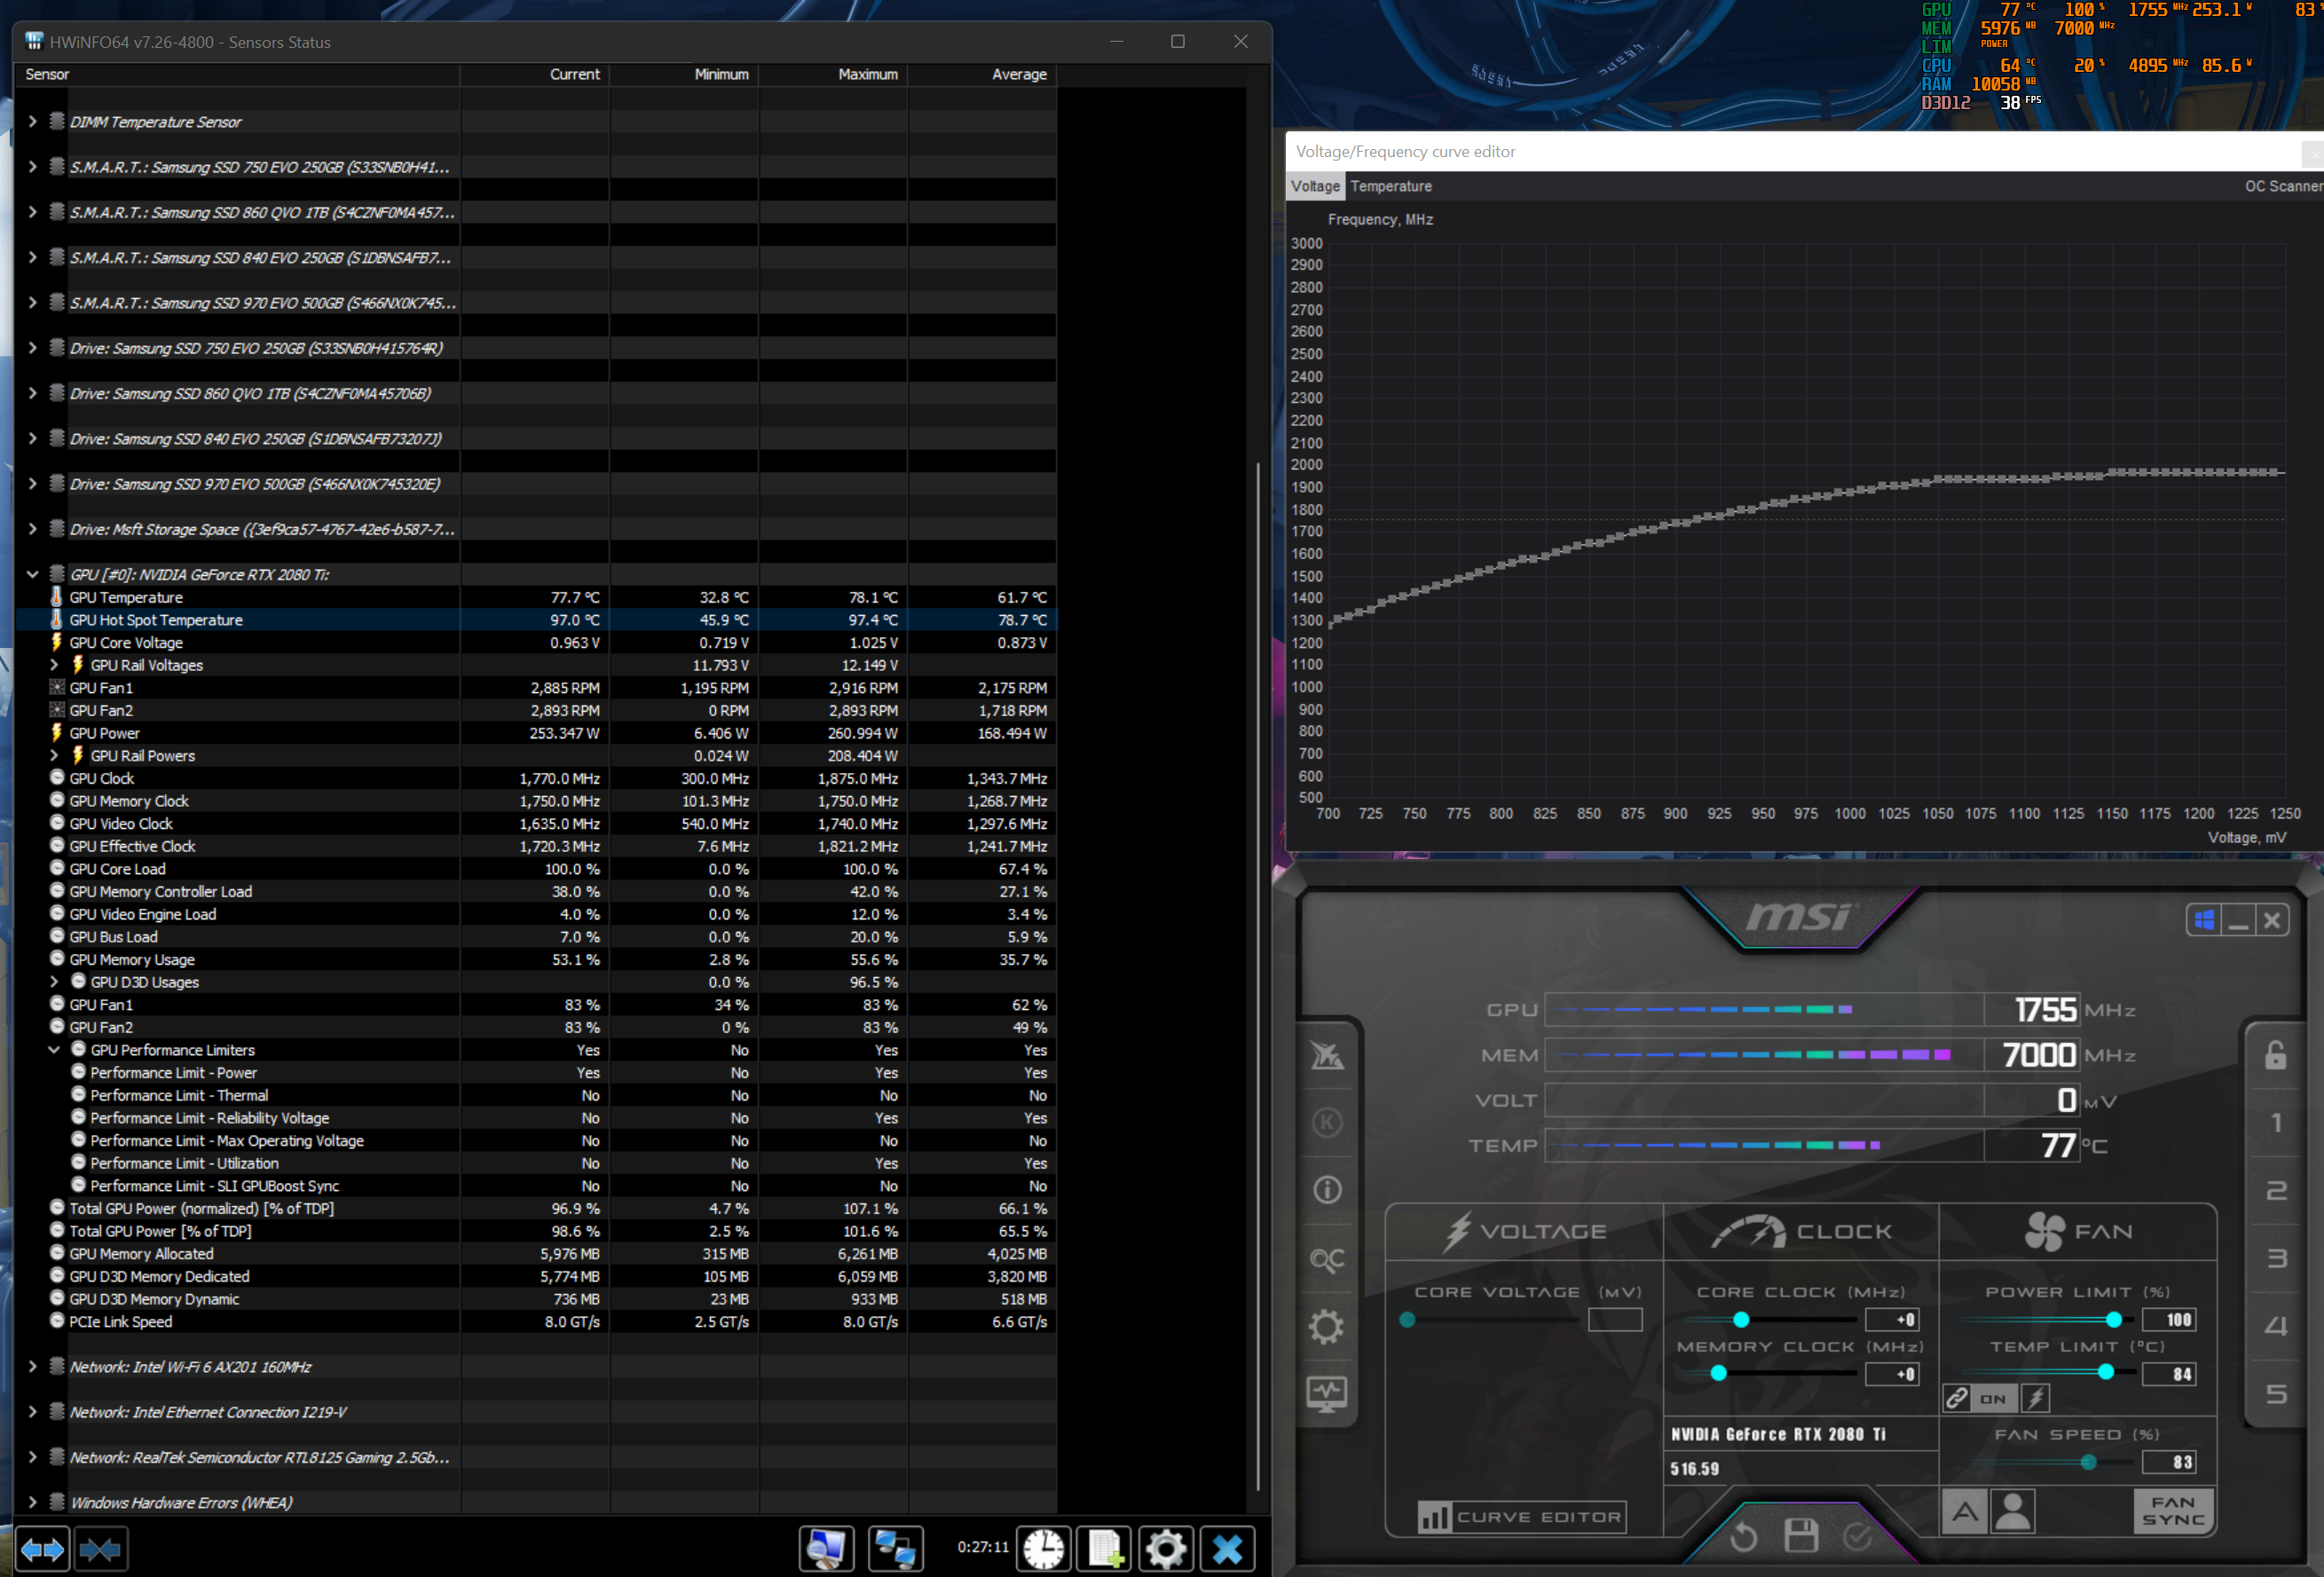Toggle the profile lock icon in Afterburner
Image resolution: width=2324 pixels, height=1577 pixels.
2276,1054
